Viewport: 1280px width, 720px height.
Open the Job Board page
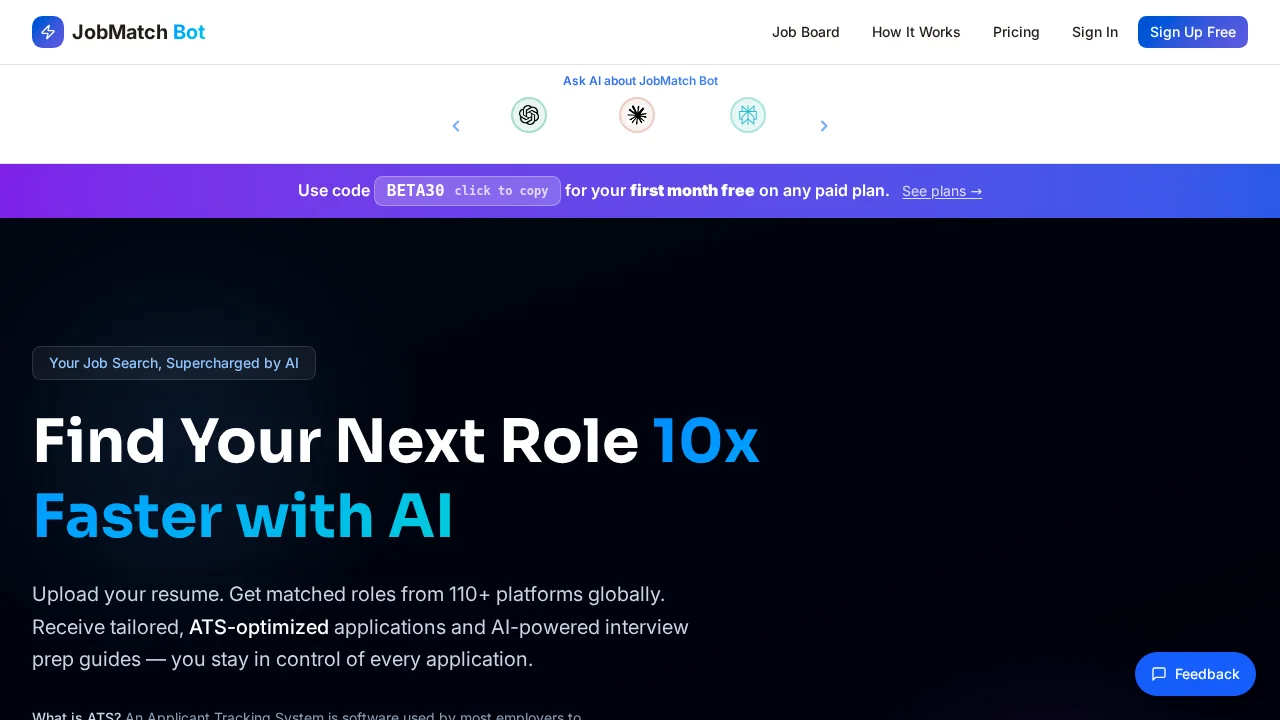[x=806, y=32]
